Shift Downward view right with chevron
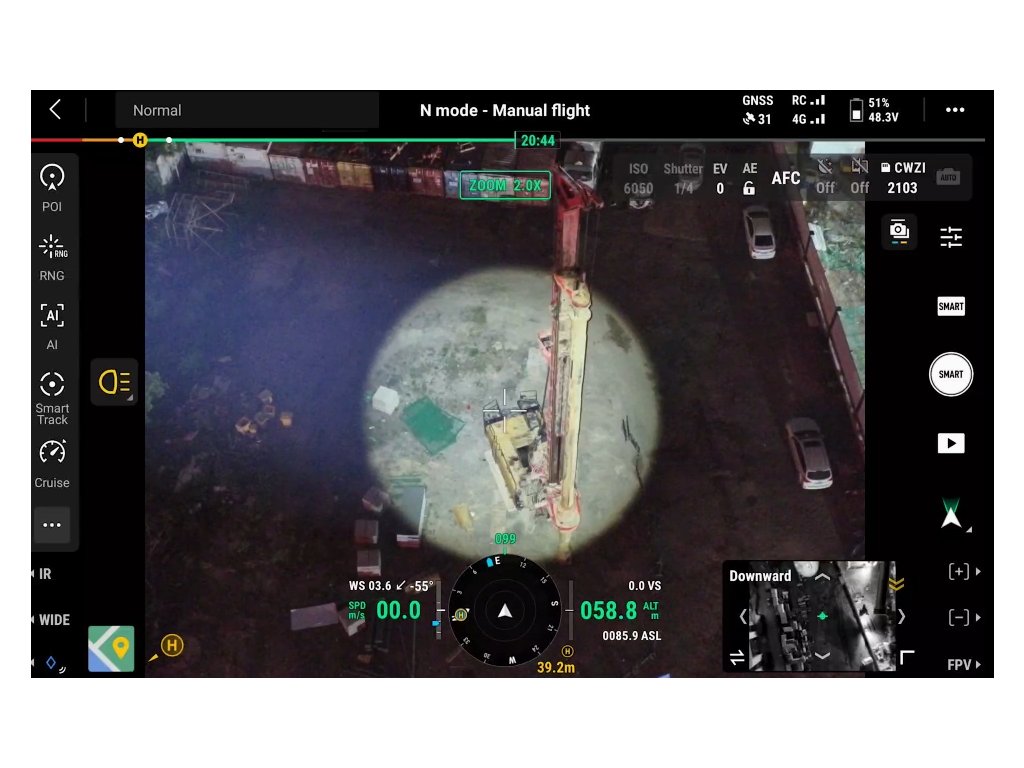Image resolution: width=1024 pixels, height=768 pixels. click(903, 616)
